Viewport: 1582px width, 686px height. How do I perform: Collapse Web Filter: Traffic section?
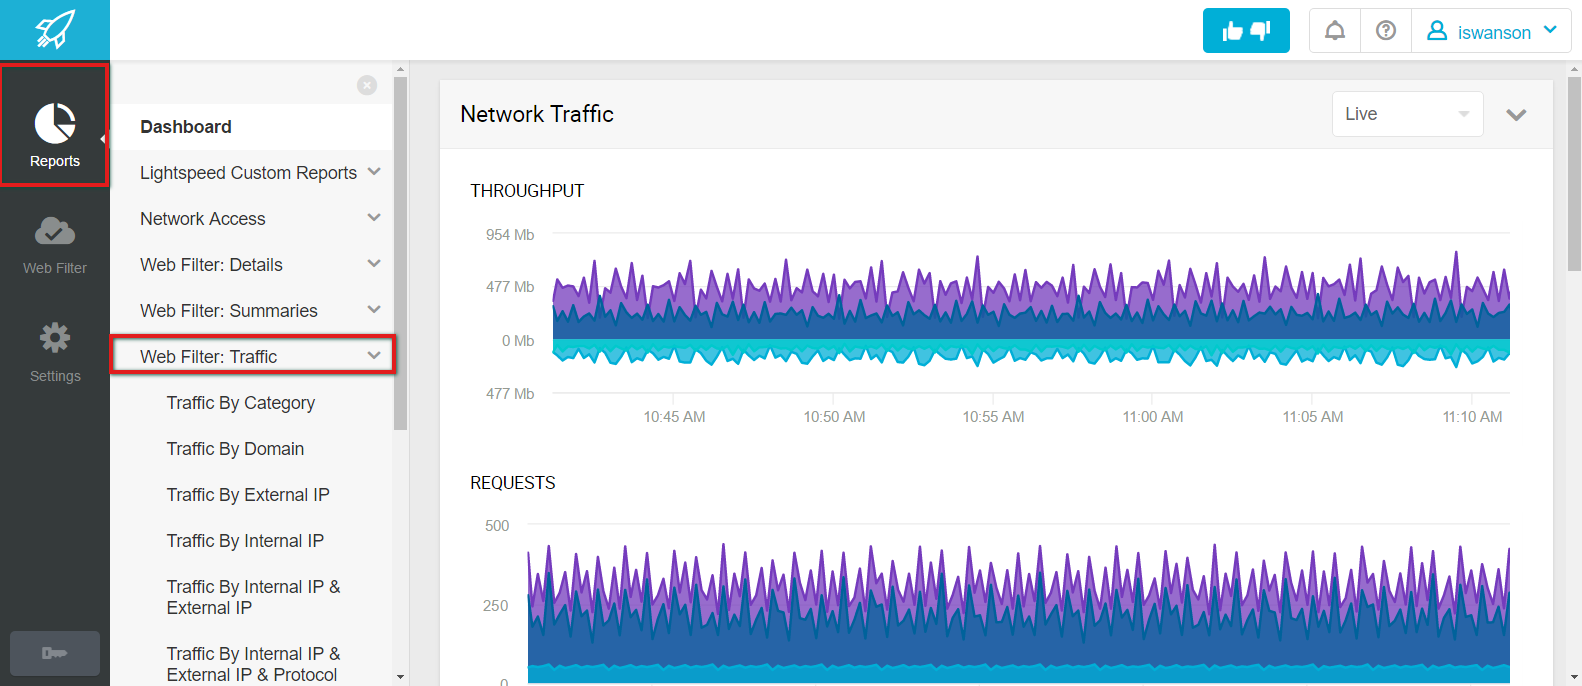pos(252,356)
